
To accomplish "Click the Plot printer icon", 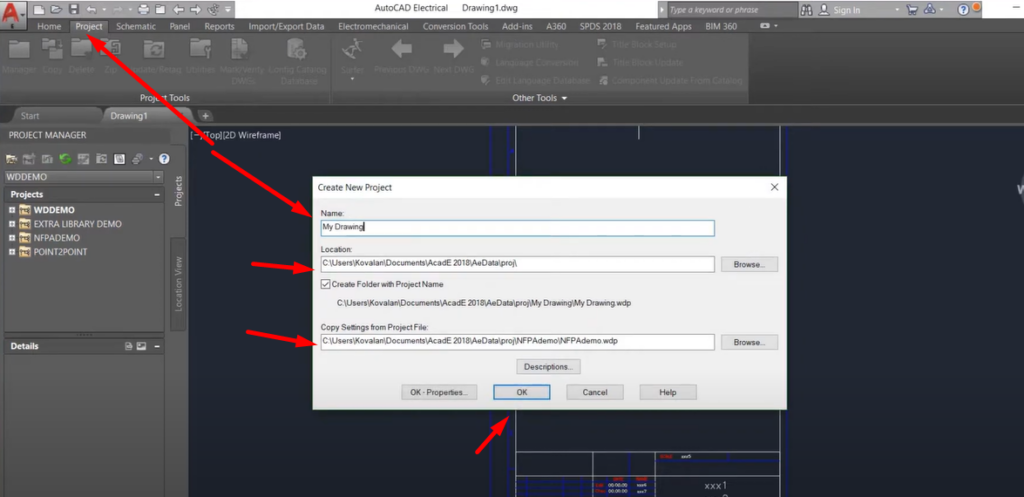I will (144, 9).
